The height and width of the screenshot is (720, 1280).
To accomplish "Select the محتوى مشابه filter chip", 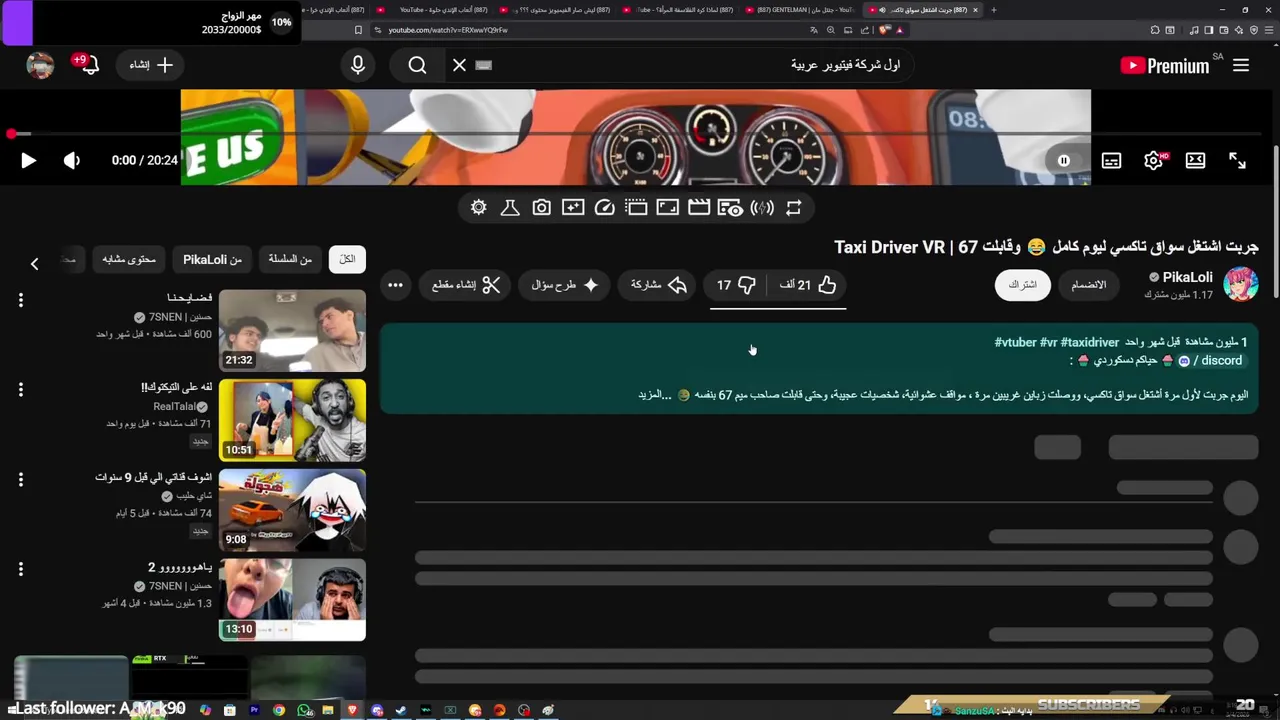I will (x=129, y=259).
